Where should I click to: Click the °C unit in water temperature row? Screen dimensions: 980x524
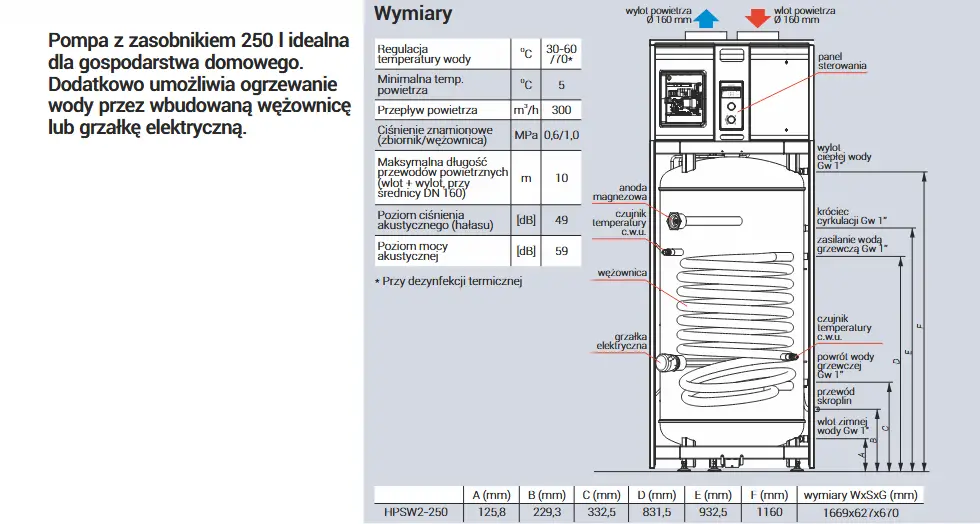point(526,54)
